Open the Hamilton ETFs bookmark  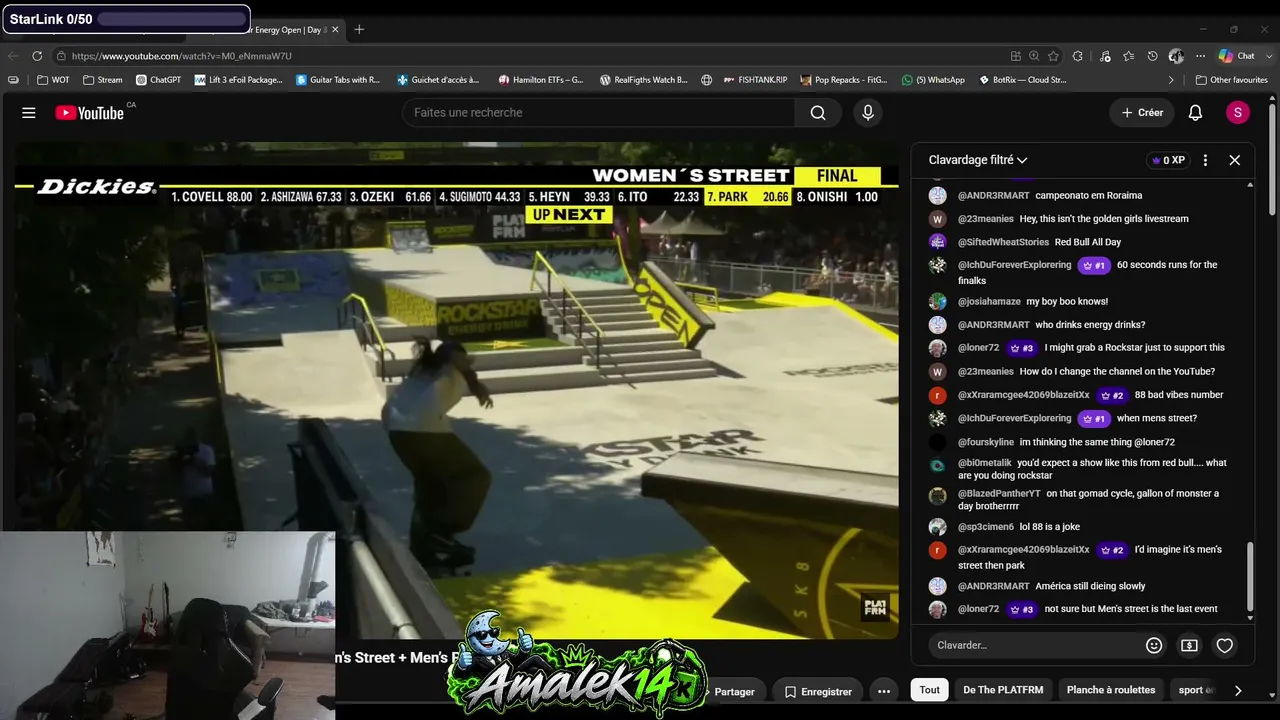coord(541,80)
